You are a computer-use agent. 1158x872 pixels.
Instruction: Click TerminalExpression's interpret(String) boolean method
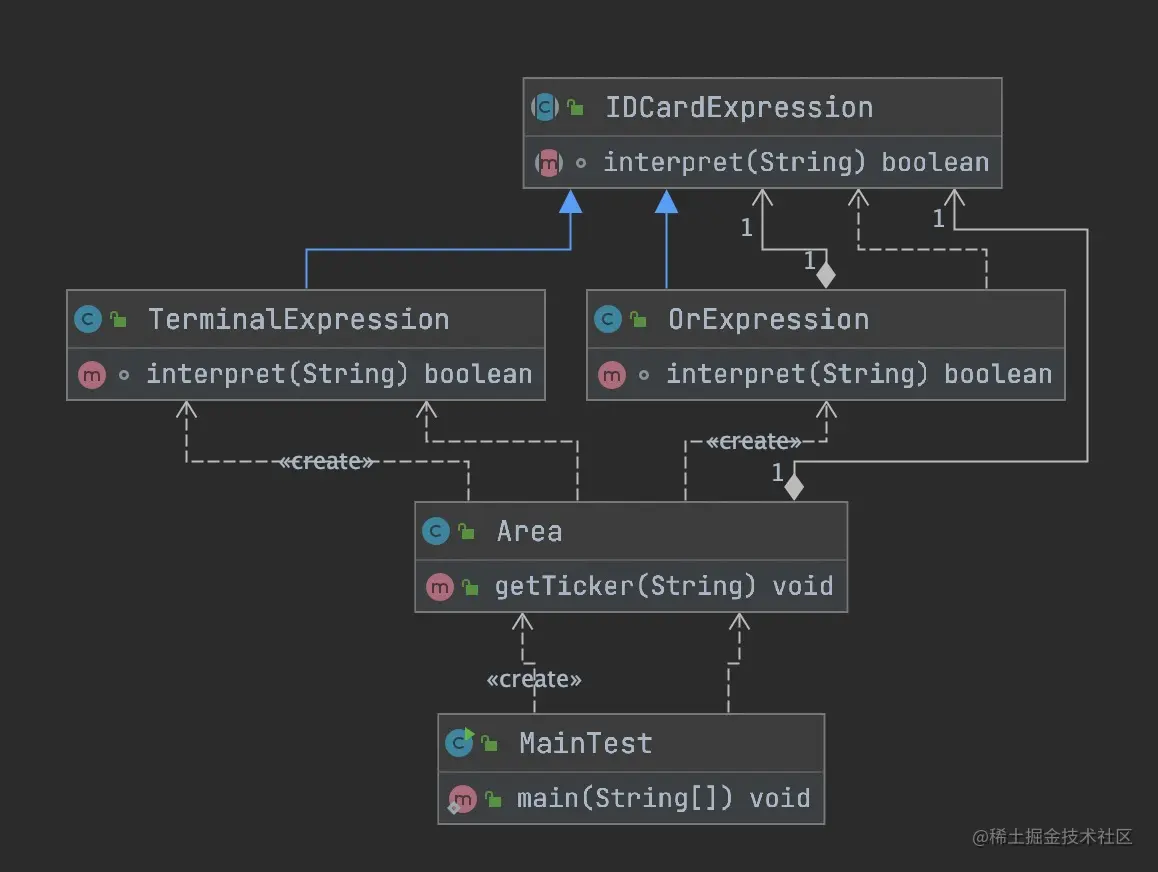[x=338, y=375]
